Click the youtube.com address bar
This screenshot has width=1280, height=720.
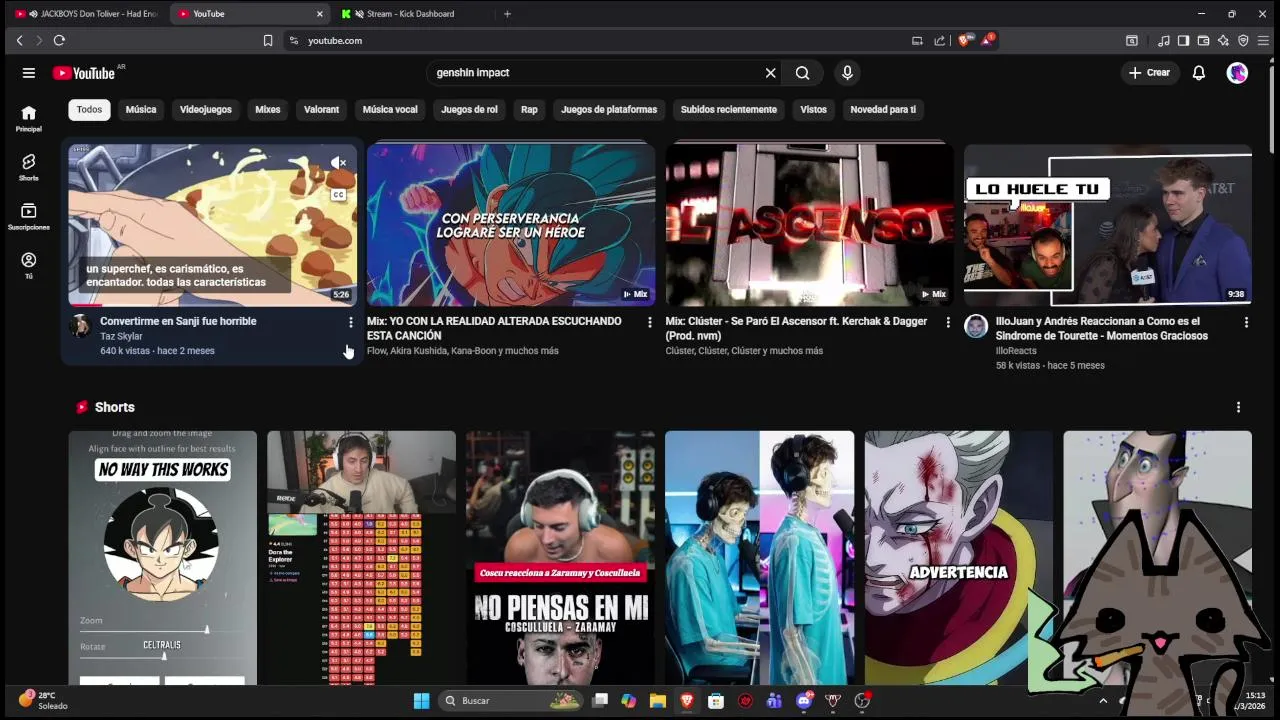click(600, 40)
